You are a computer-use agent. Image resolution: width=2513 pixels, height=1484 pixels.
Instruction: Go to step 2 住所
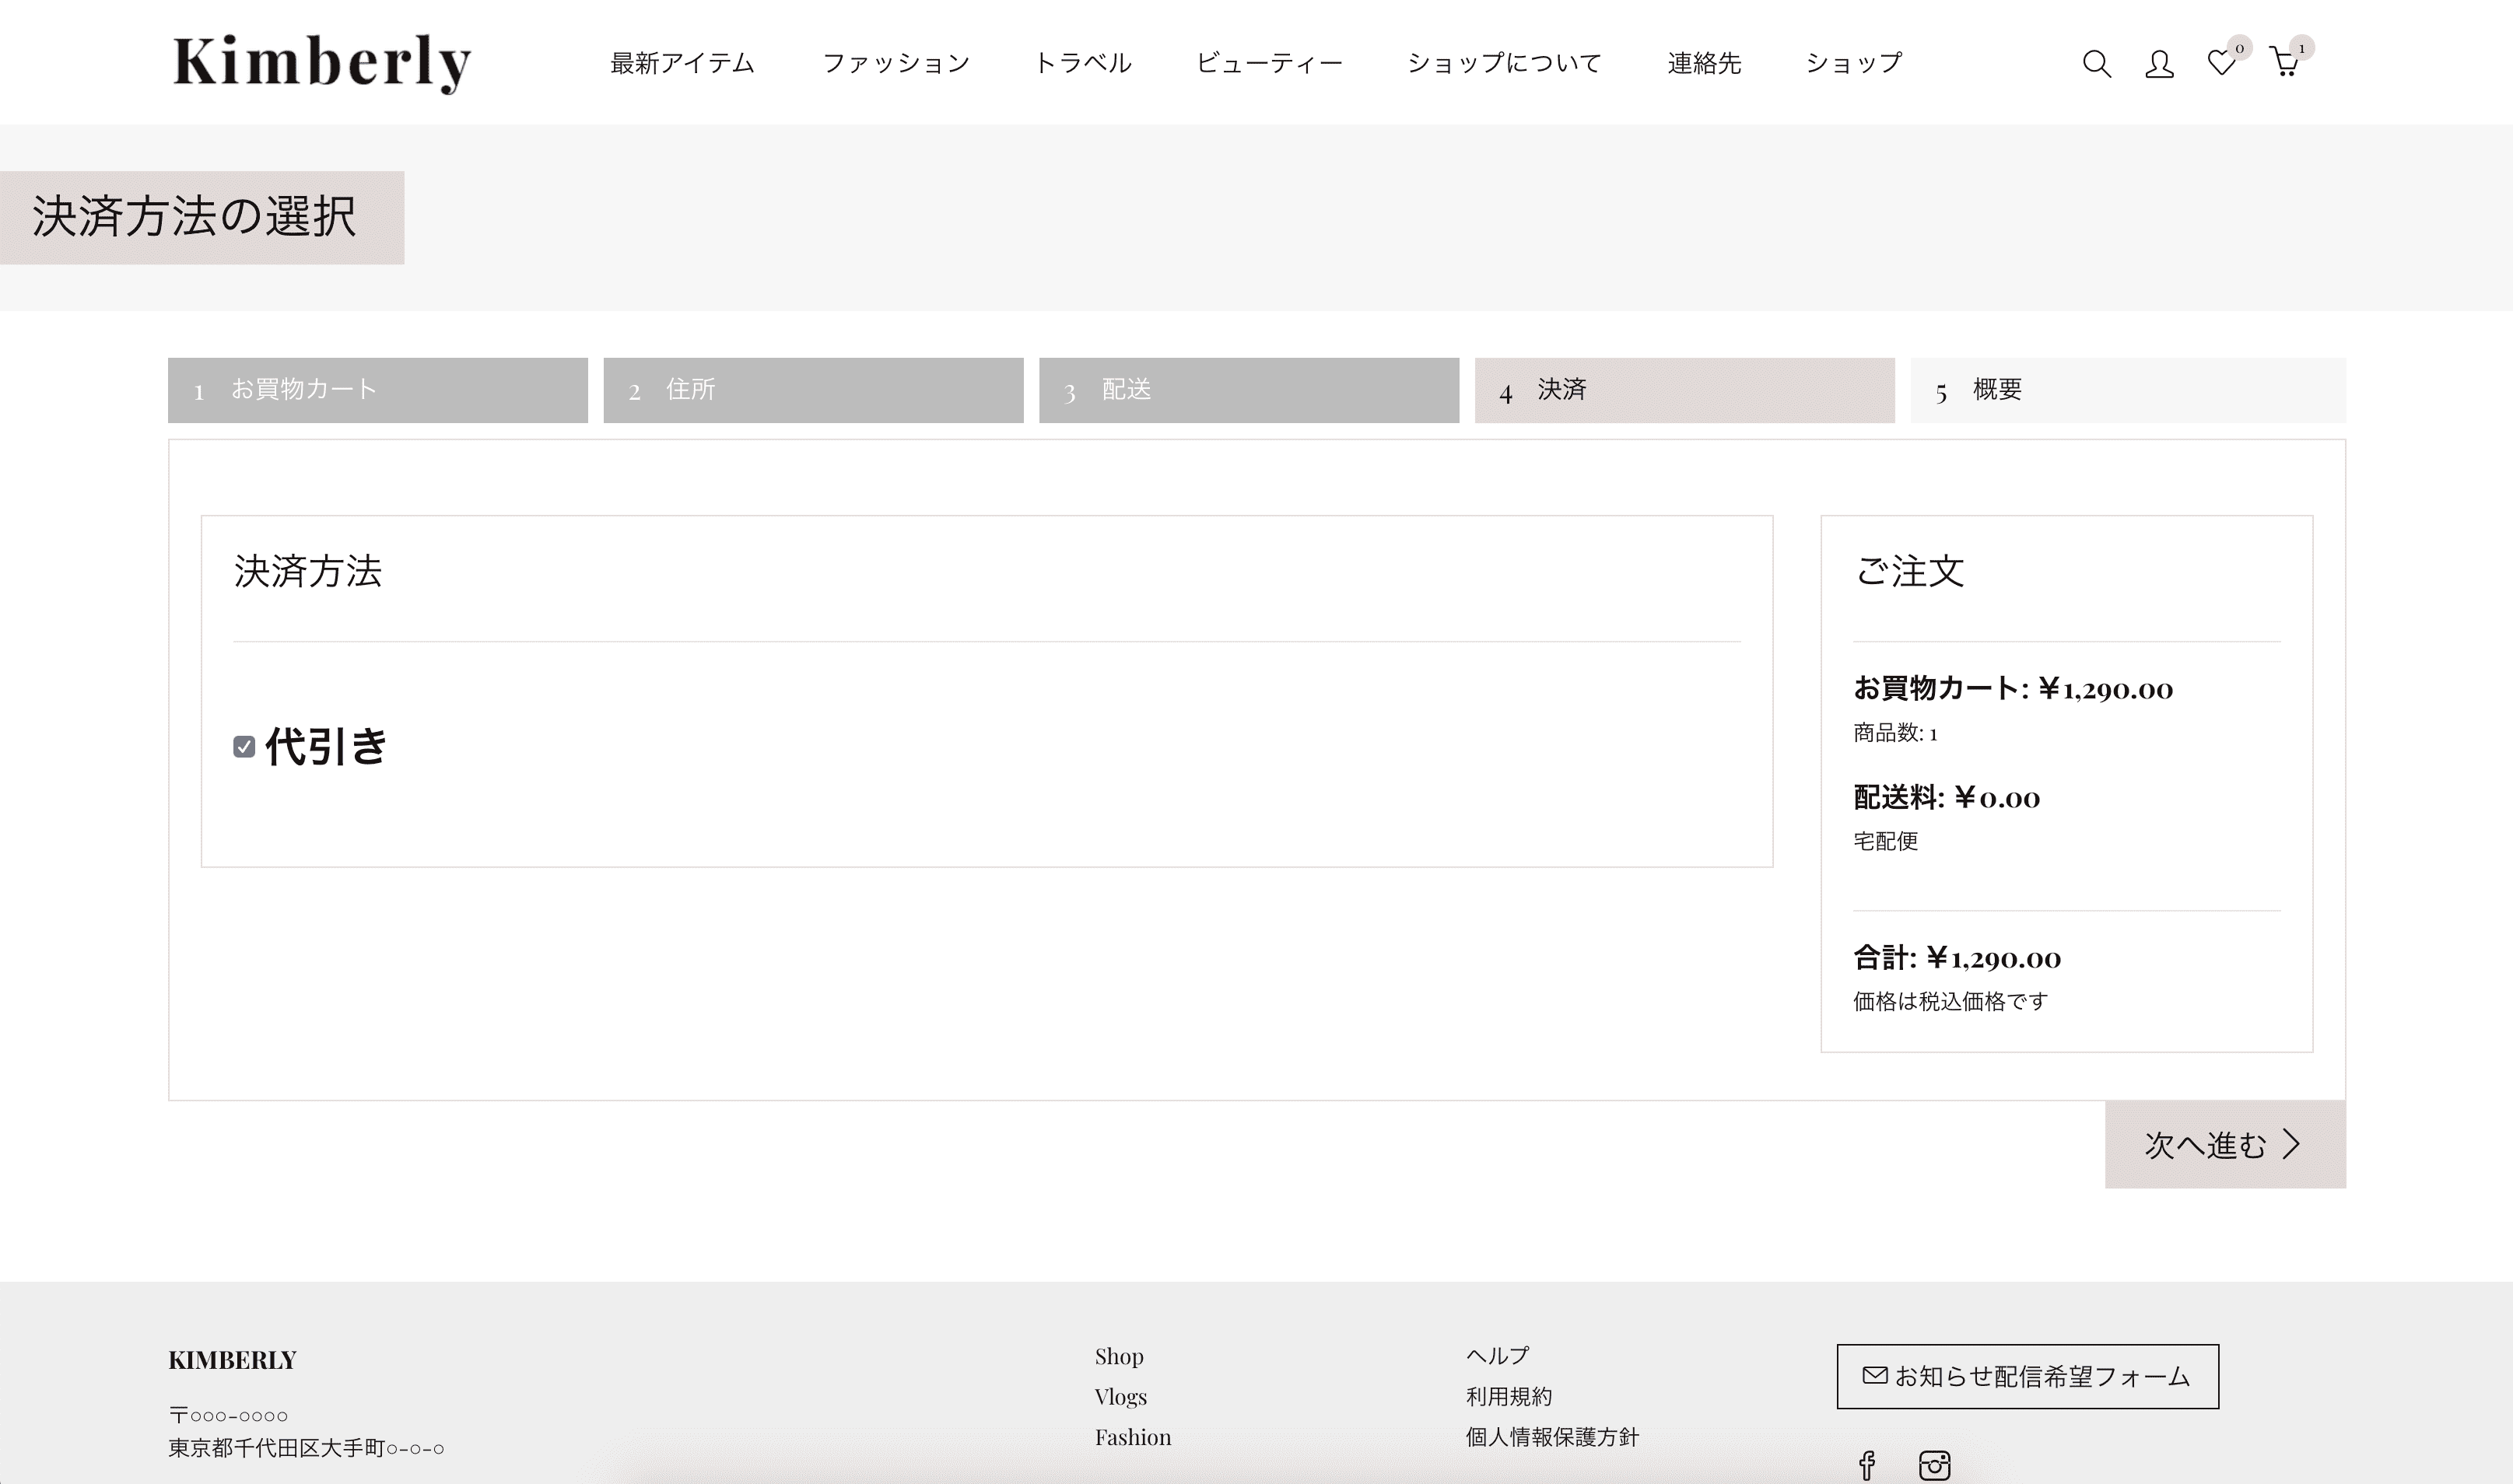[x=813, y=390]
